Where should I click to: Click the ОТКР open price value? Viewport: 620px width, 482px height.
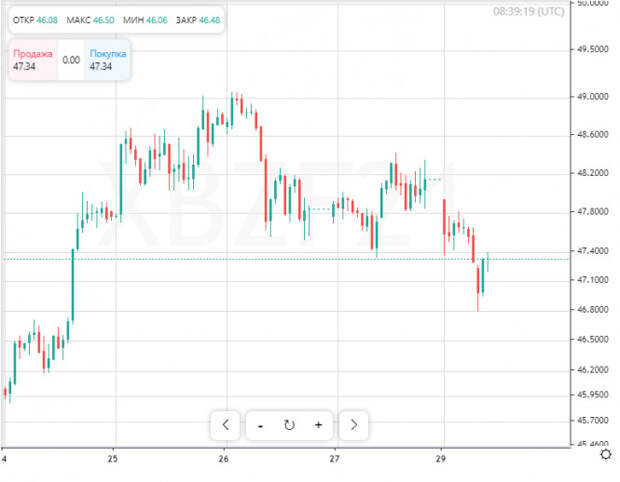tap(47, 20)
